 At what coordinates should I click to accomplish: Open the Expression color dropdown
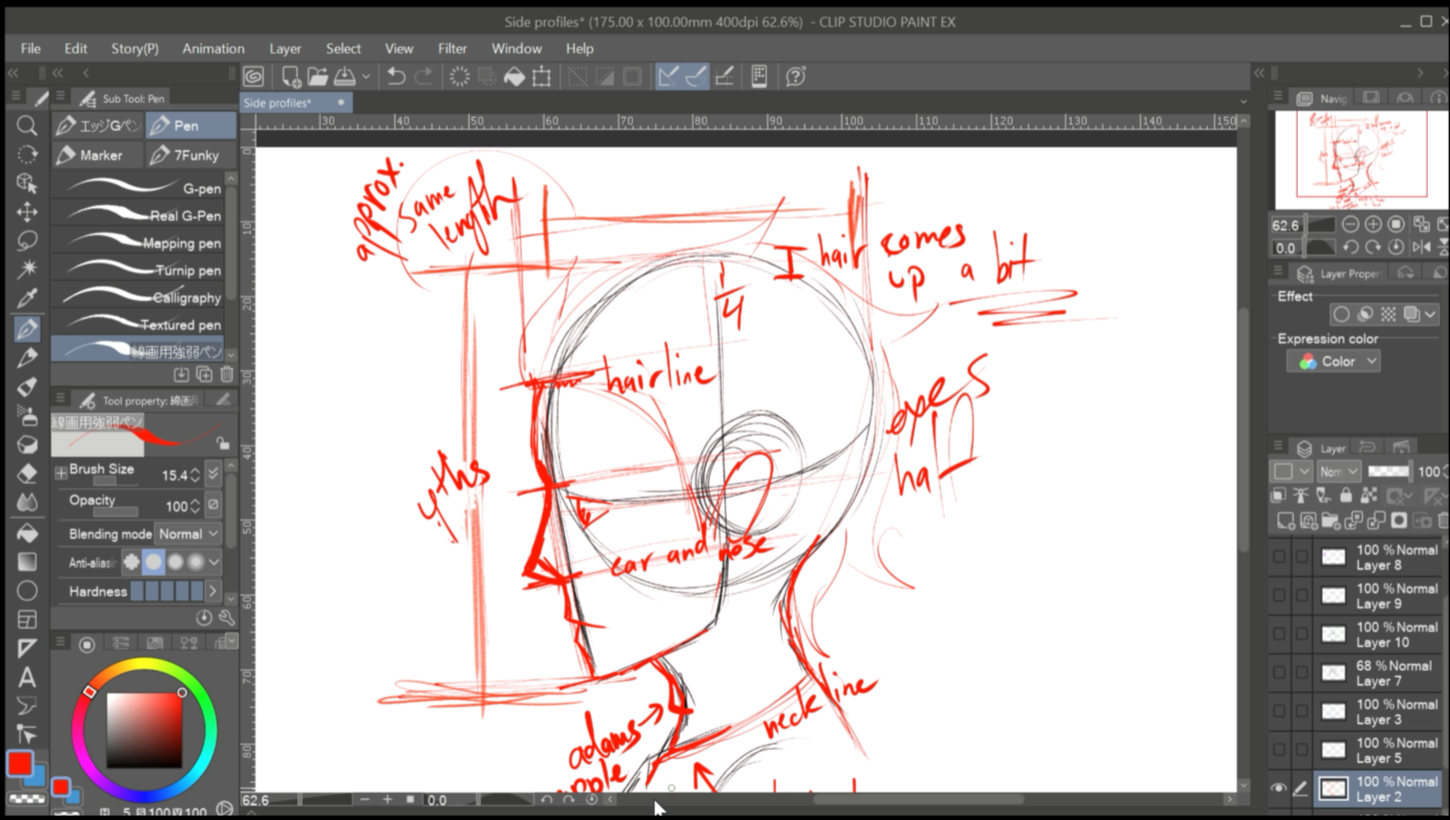click(x=1333, y=361)
